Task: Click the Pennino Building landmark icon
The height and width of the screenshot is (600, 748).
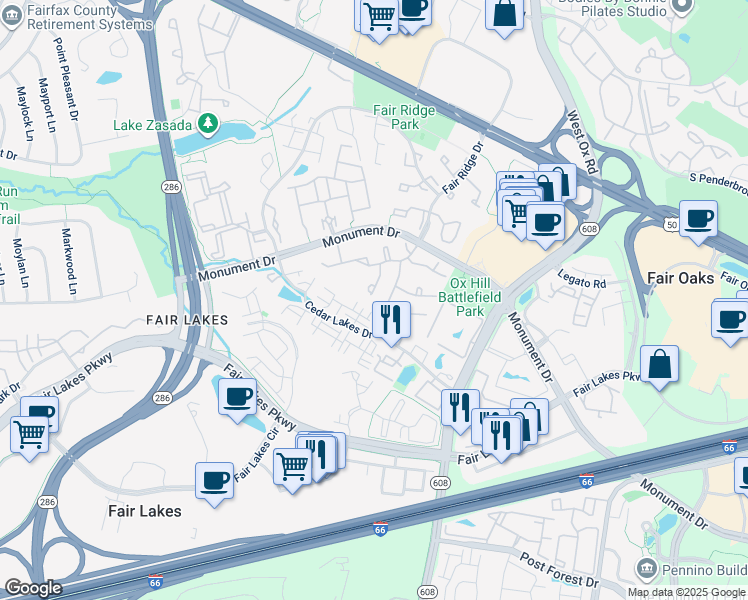Action: point(646,569)
